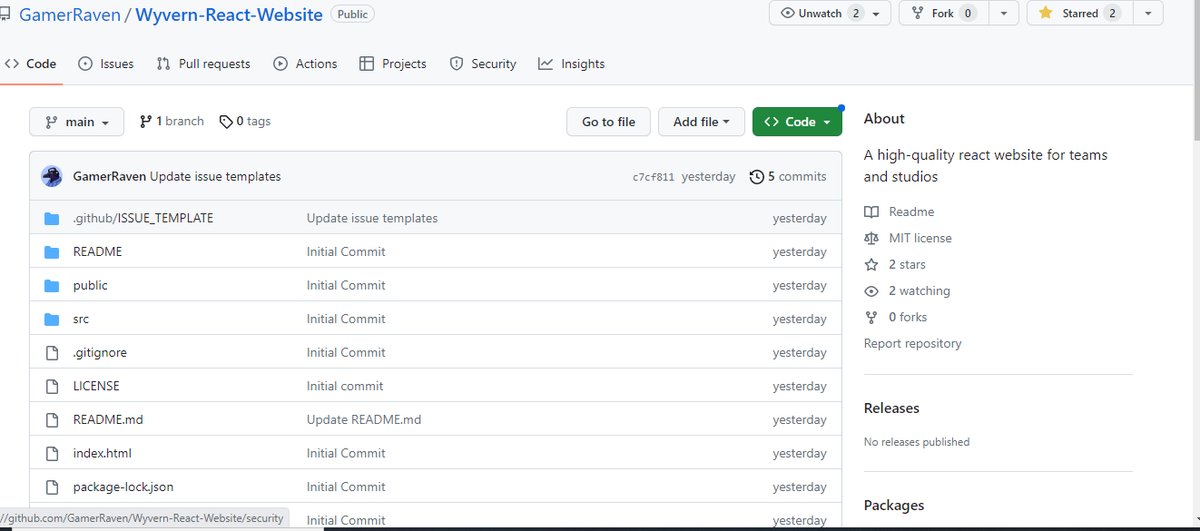Click the eye icon beside 2 watching

(872, 291)
